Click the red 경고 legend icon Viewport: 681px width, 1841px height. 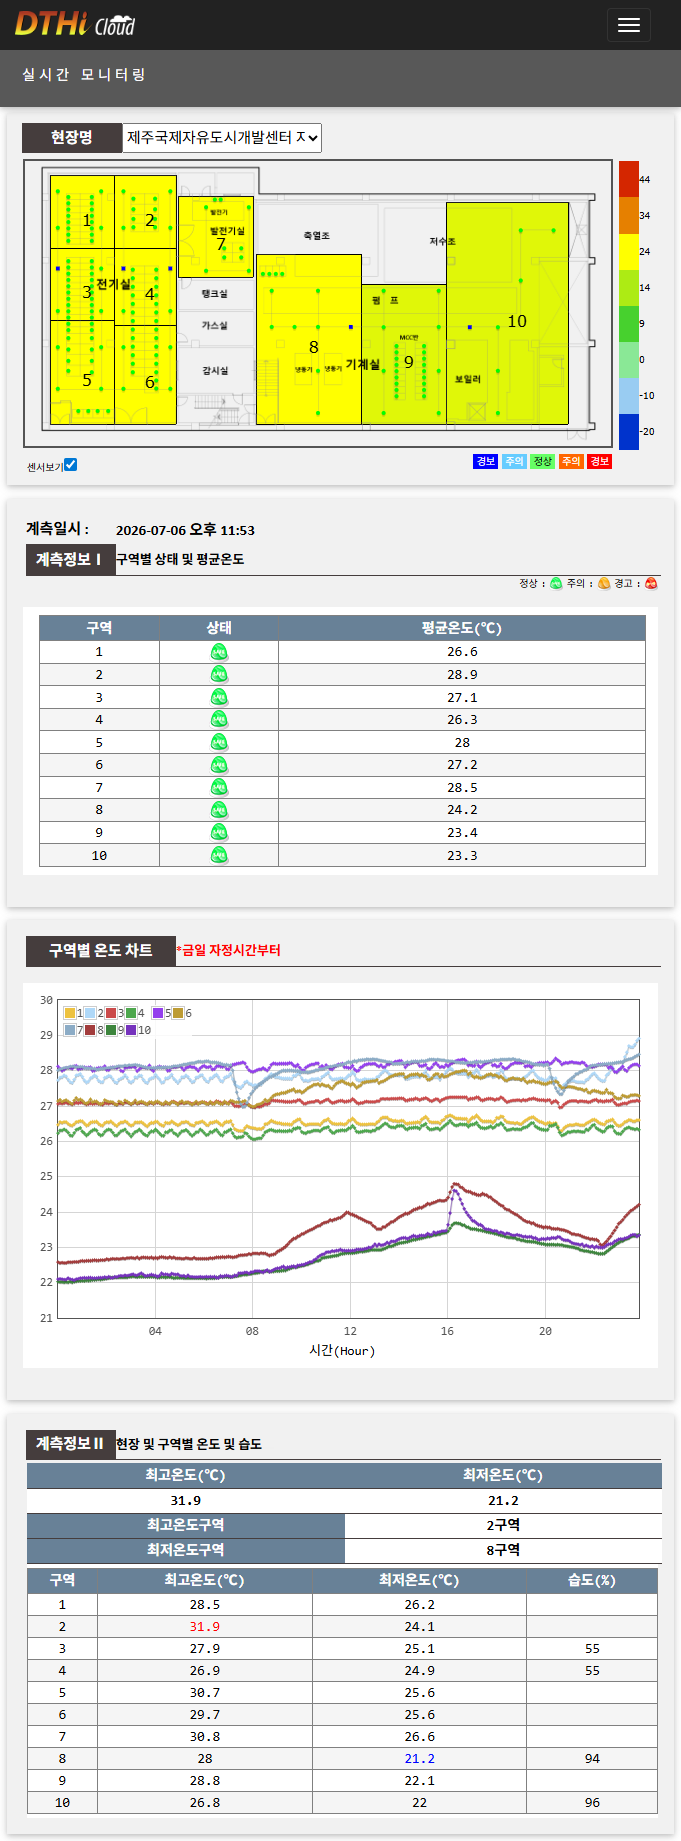click(x=651, y=584)
